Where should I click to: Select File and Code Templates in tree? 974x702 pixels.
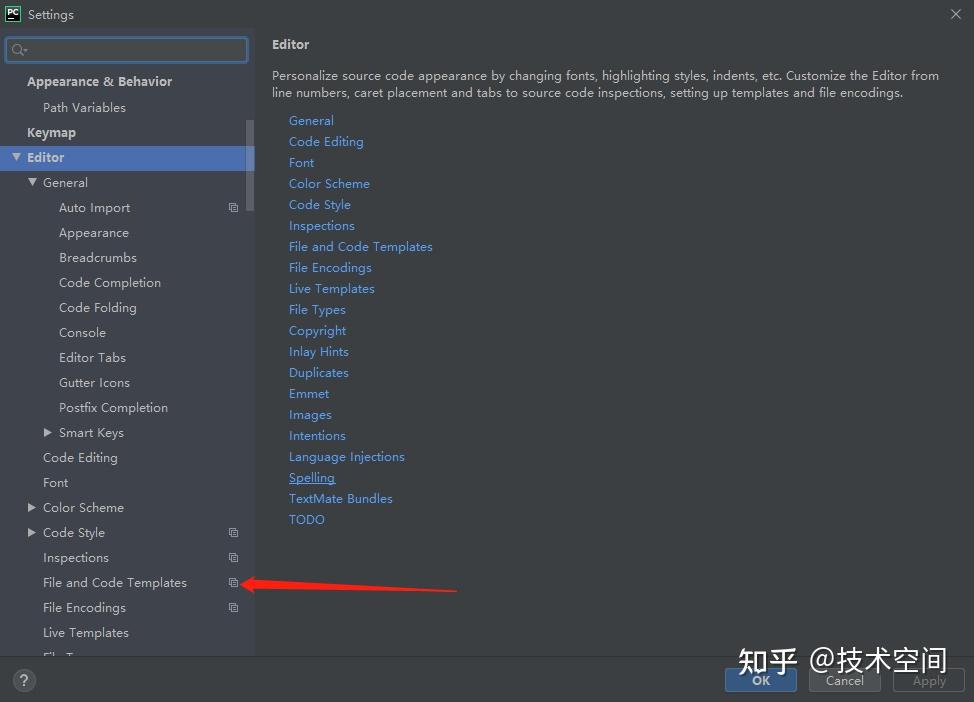(x=115, y=582)
